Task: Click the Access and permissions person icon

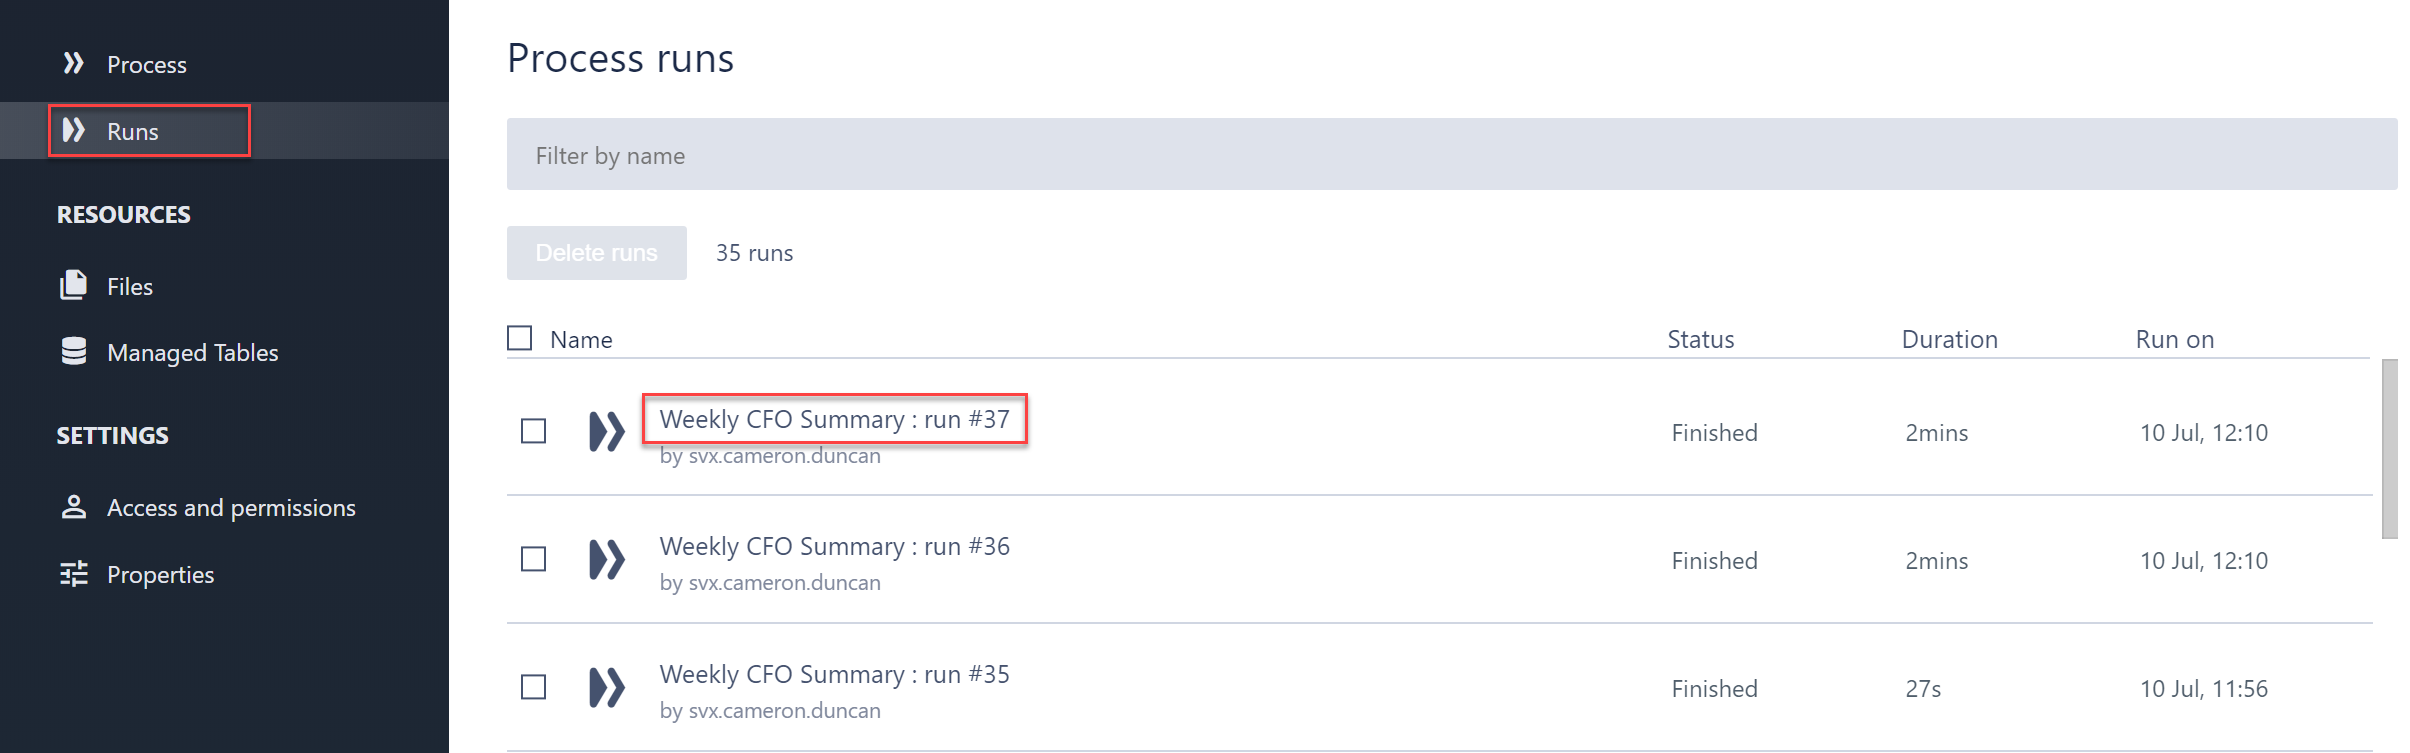Action: point(73,507)
